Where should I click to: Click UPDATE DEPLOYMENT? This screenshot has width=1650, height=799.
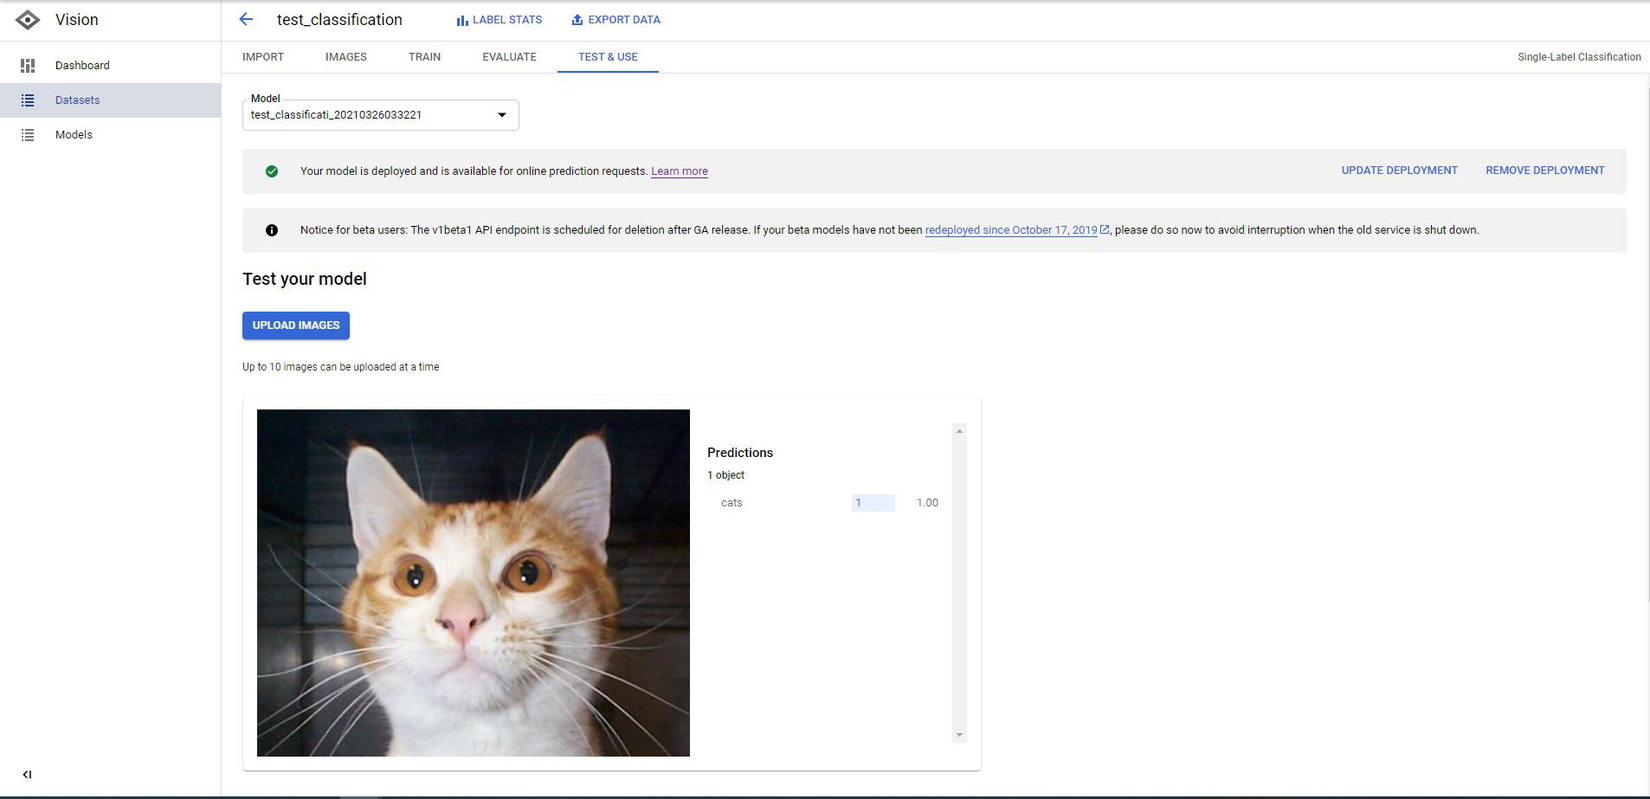pyautogui.click(x=1399, y=171)
